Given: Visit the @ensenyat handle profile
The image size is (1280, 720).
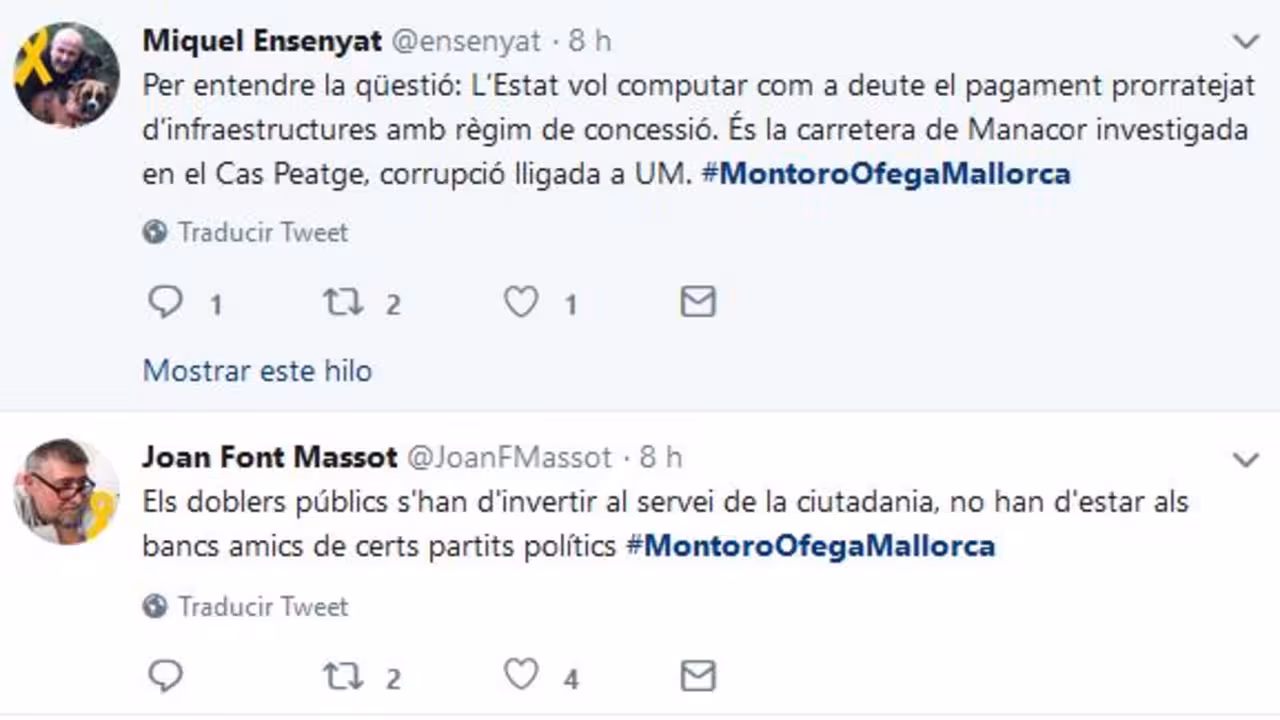Looking at the screenshot, I should click(x=464, y=42).
